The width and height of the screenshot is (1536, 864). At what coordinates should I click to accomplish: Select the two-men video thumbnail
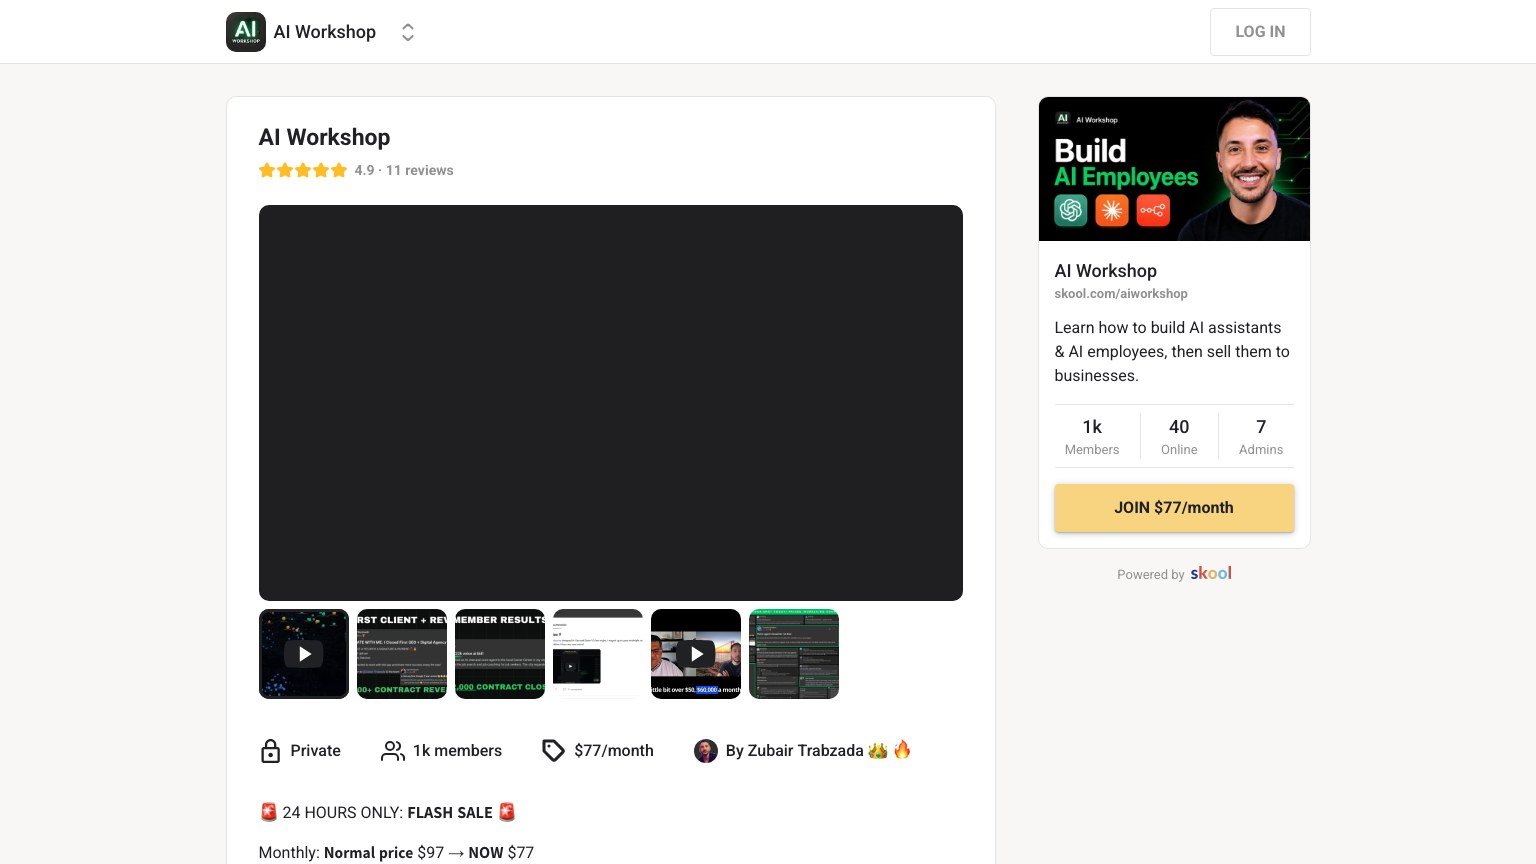[696, 654]
